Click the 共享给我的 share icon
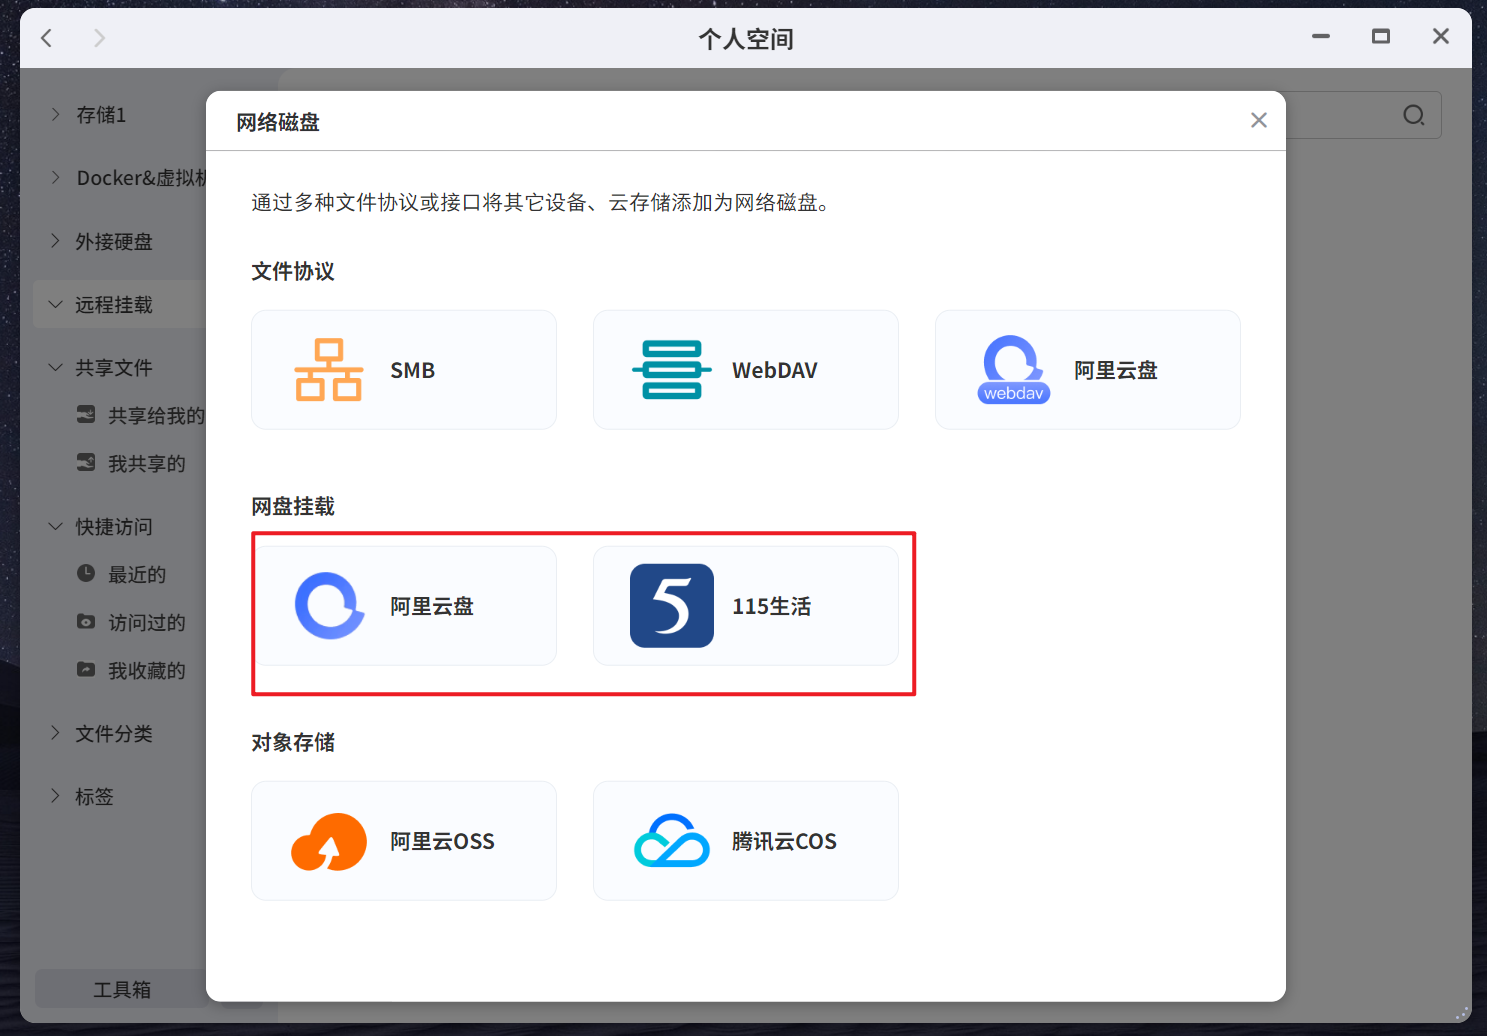 click(x=86, y=414)
